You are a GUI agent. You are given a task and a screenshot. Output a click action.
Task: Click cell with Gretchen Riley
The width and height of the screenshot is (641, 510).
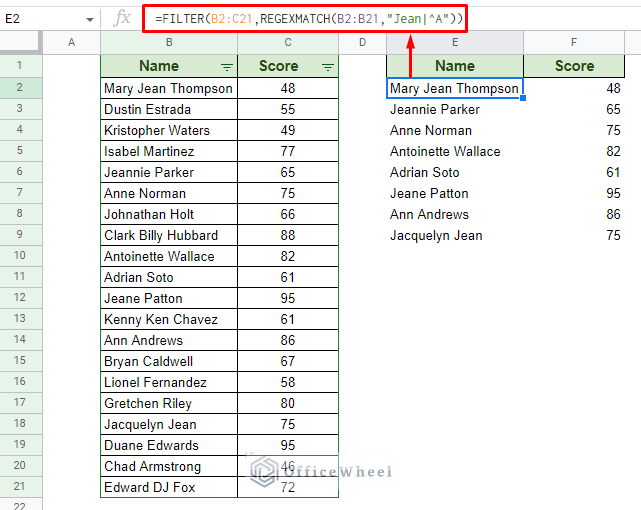(169, 403)
